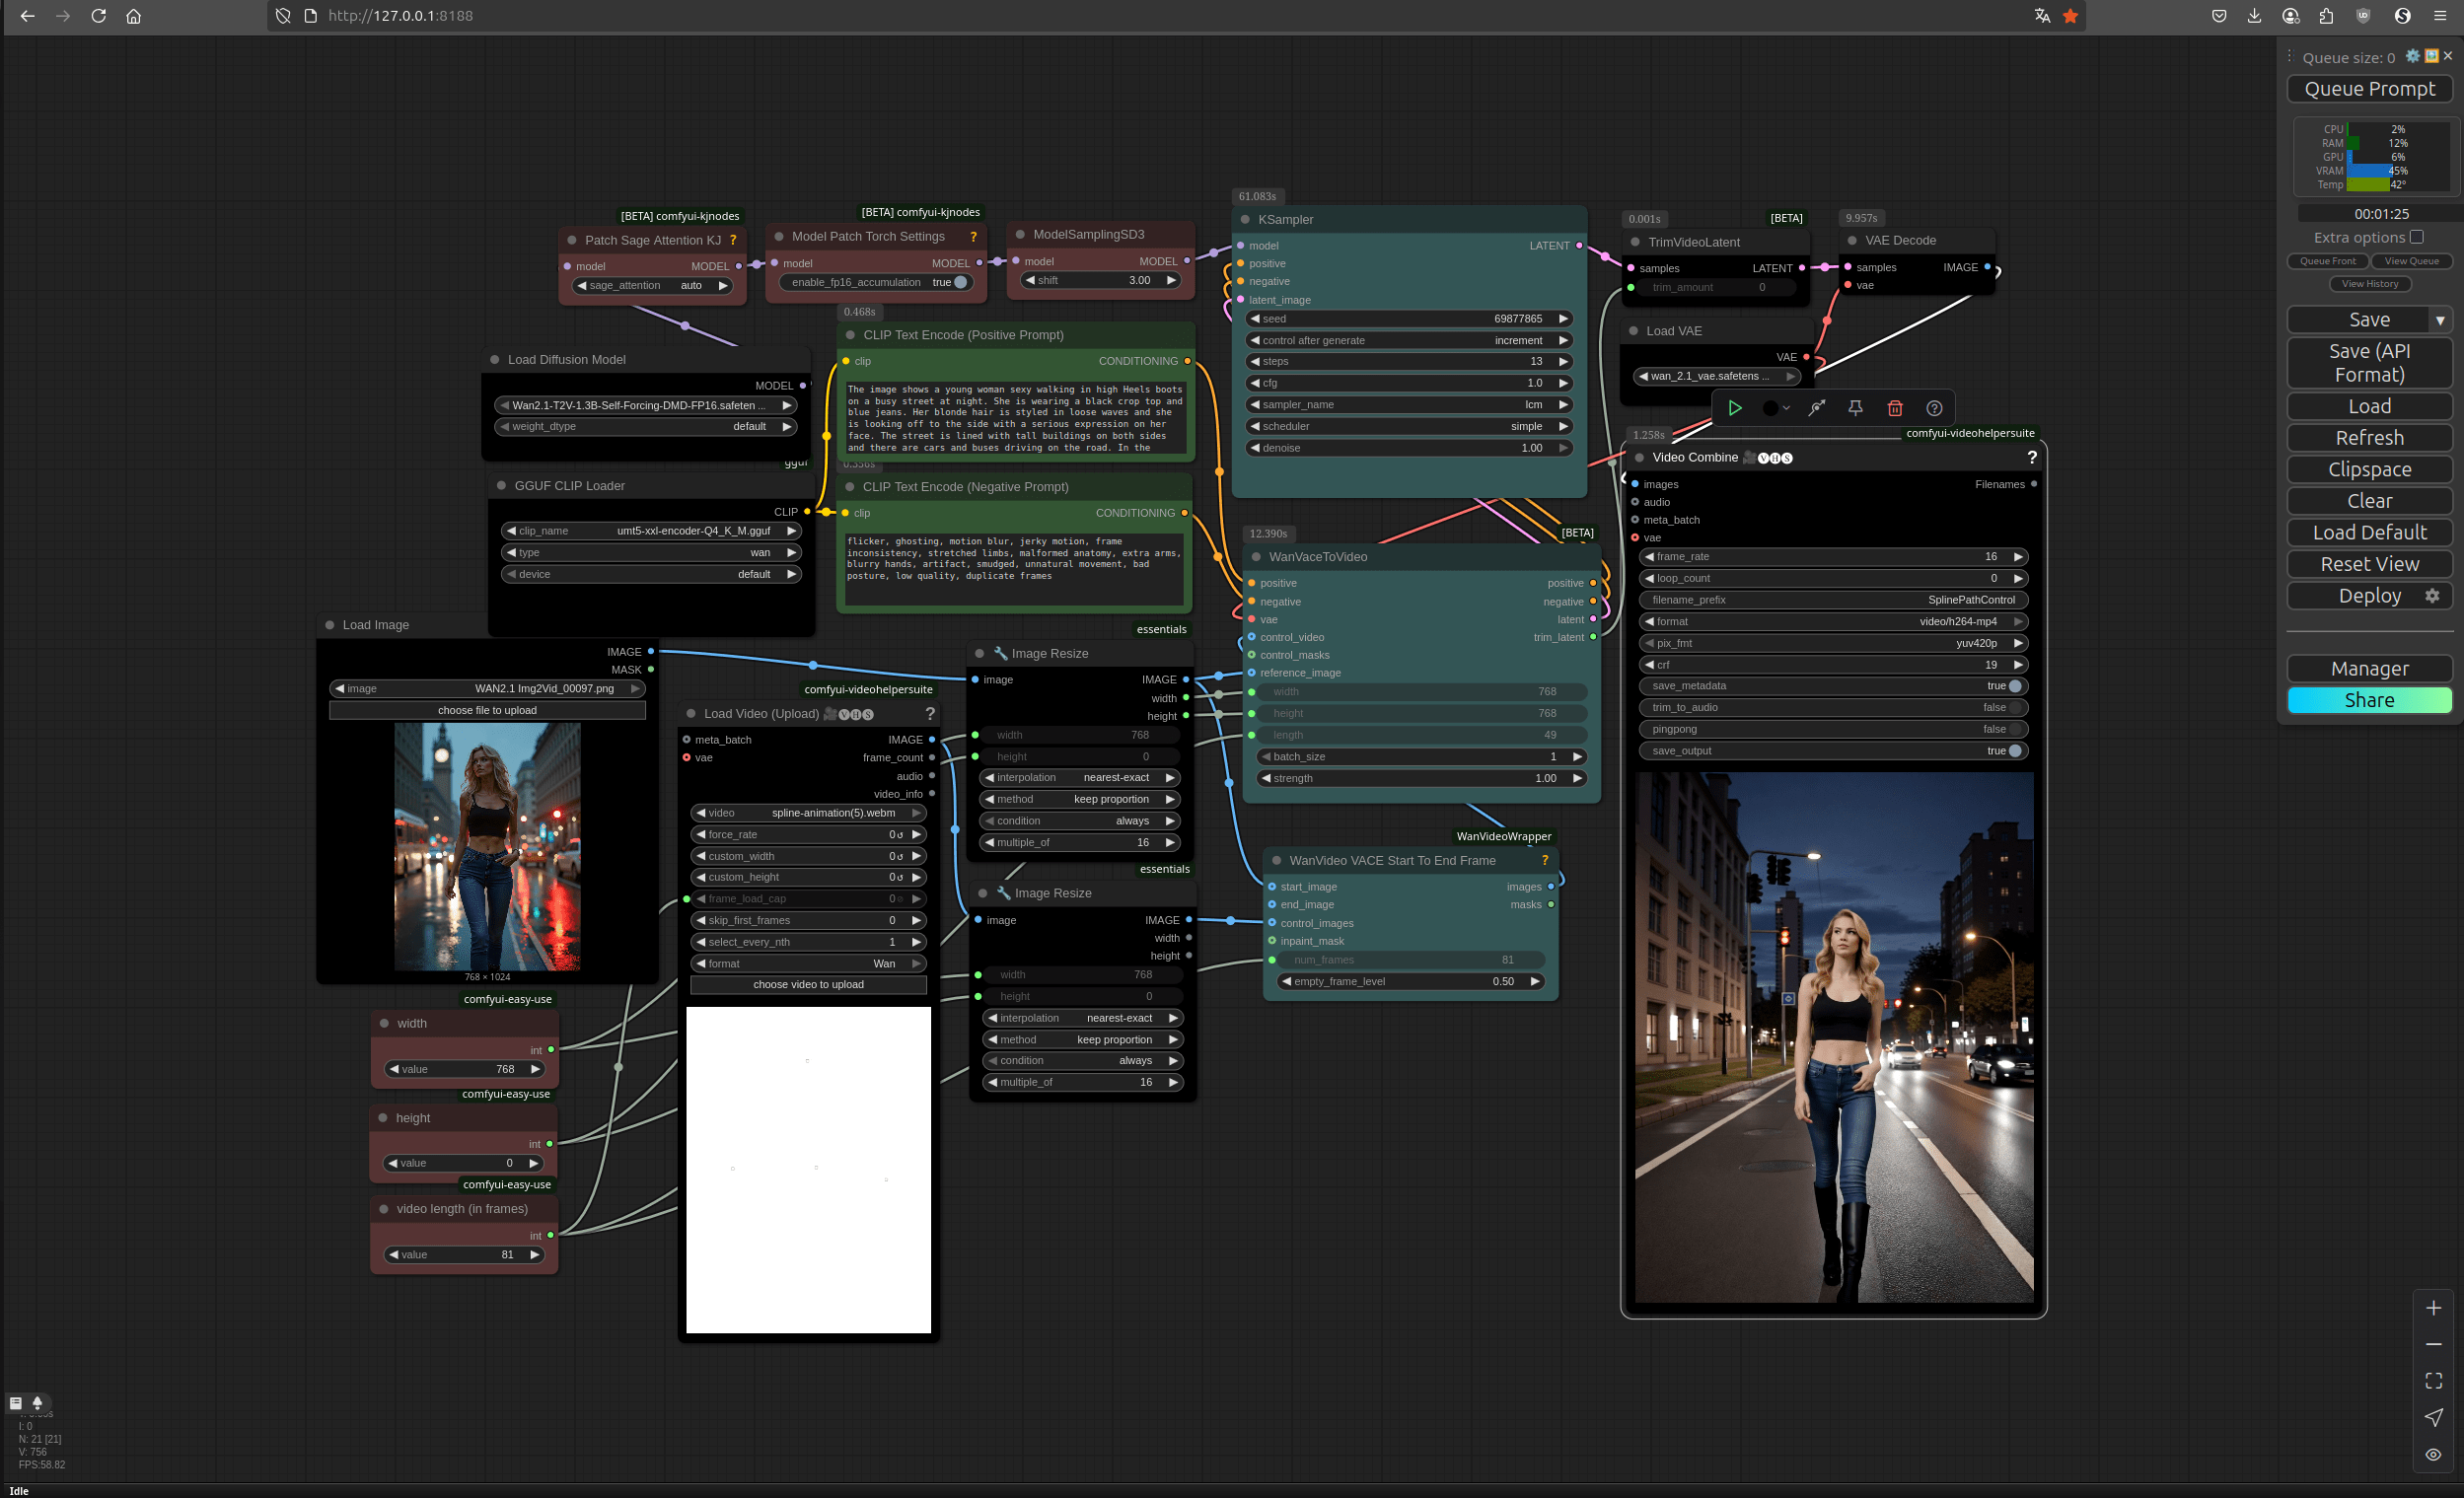Click Queue Prompt button
This screenshot has height=1498, width=2464.
tap(2369, 89)
